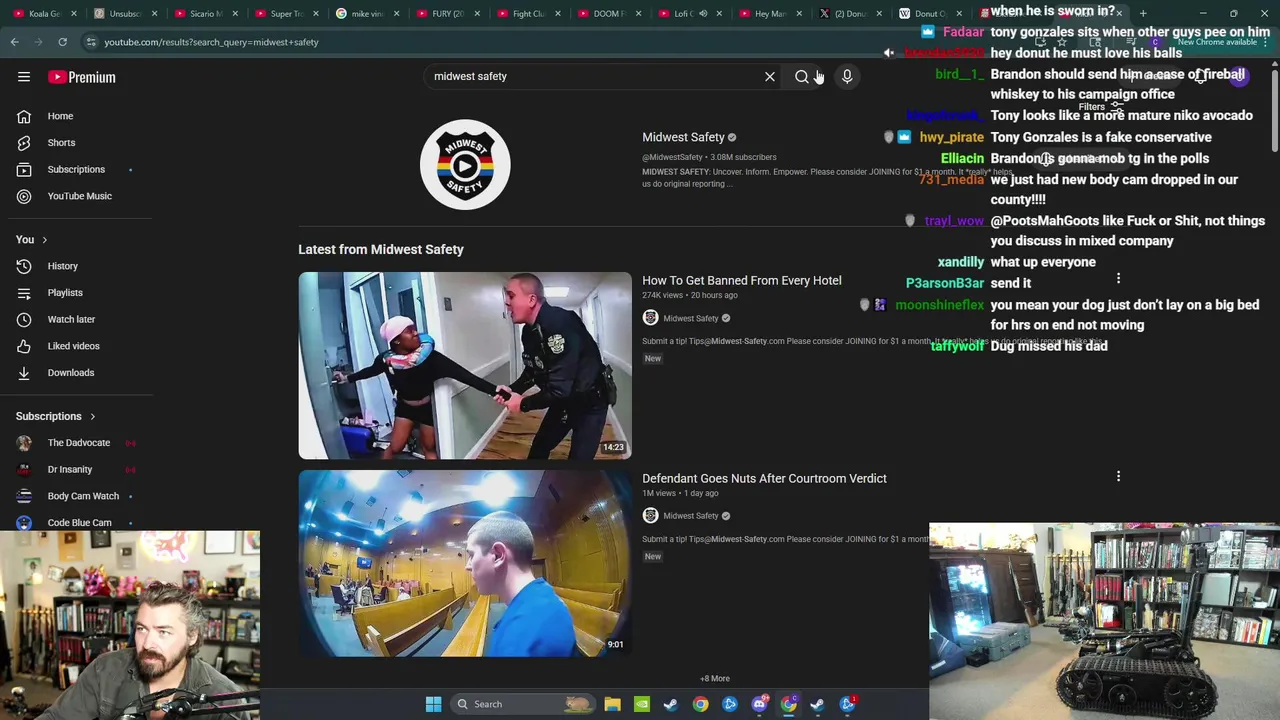Click the 274K views 20 hours ago text
The image size is (1280, 720).
[x=690, y=295]
